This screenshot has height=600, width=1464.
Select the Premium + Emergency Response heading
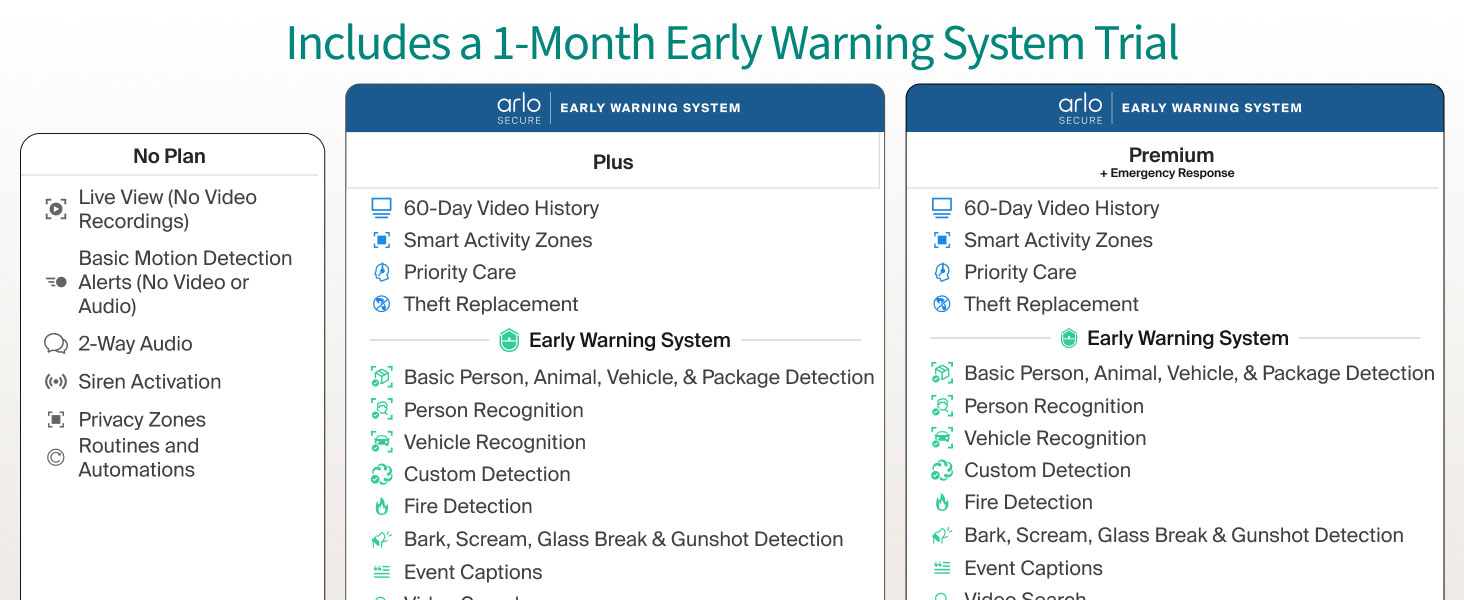[x=1171, y=162]
